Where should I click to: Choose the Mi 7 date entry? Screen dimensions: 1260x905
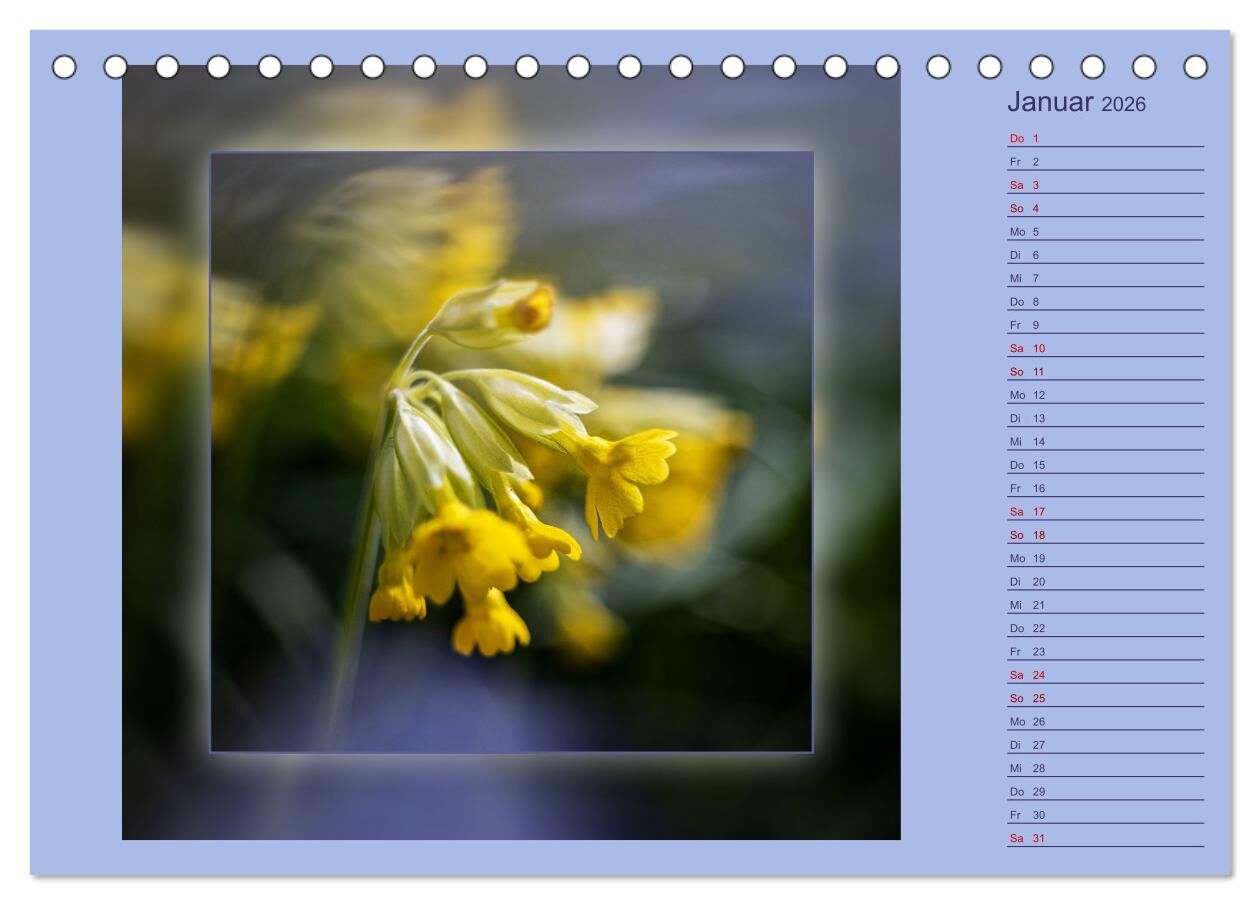1104,279
